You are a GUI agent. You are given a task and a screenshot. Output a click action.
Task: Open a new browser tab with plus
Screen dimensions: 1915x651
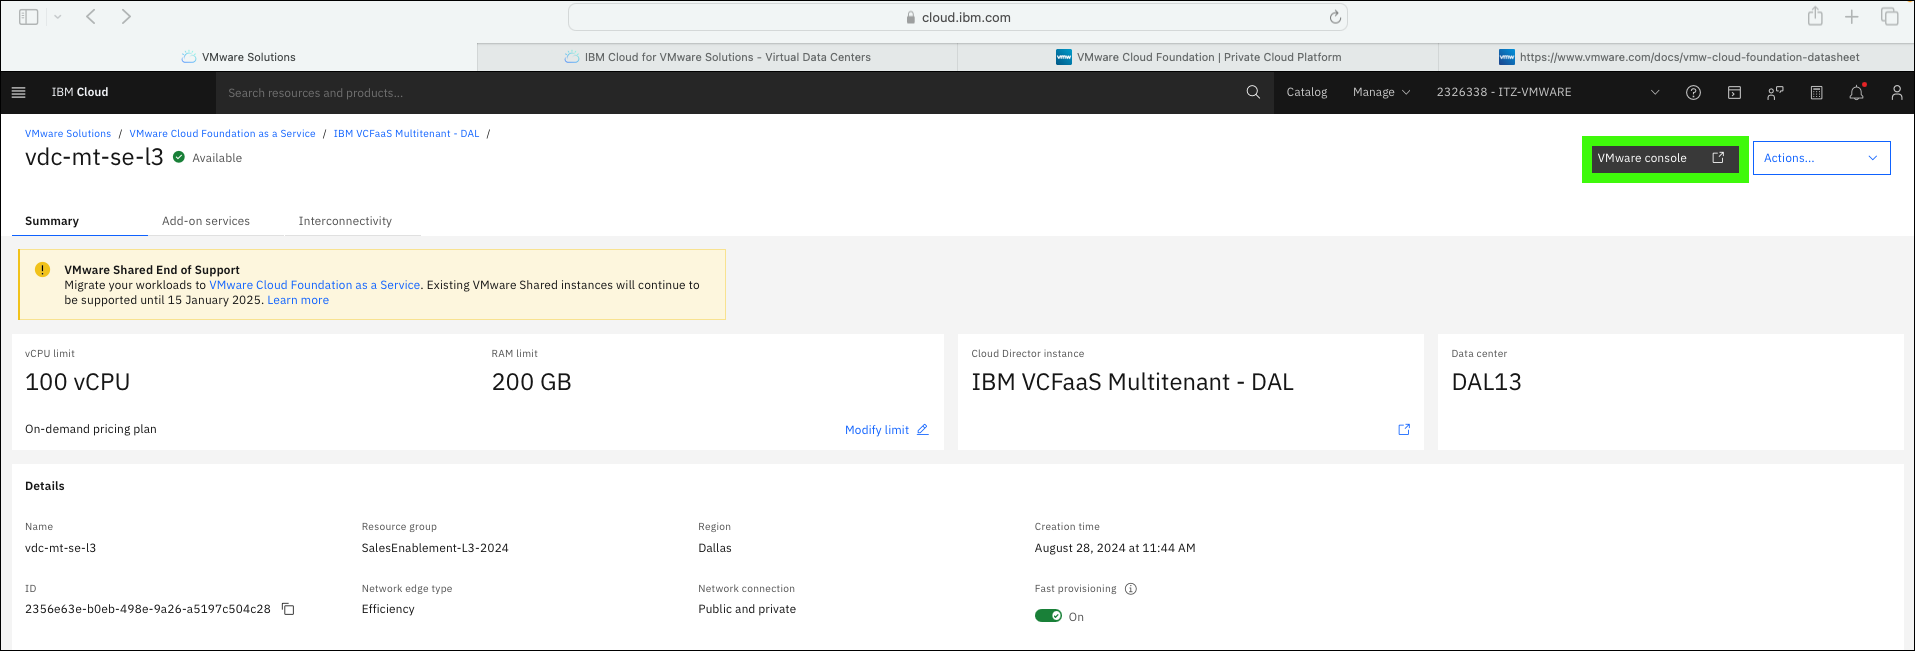pyautogui.click(x=1852, y=17)
